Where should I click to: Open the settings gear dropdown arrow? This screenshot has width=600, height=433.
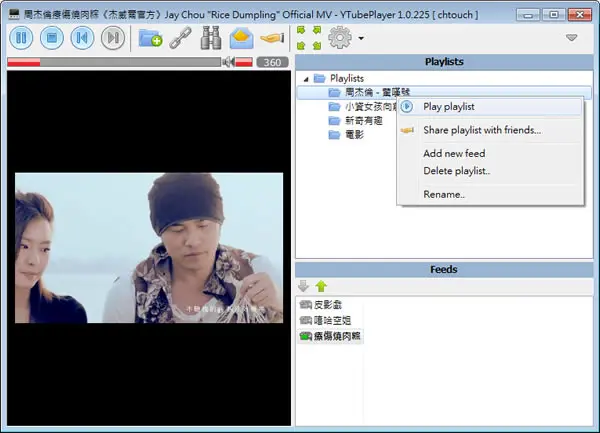361,38
